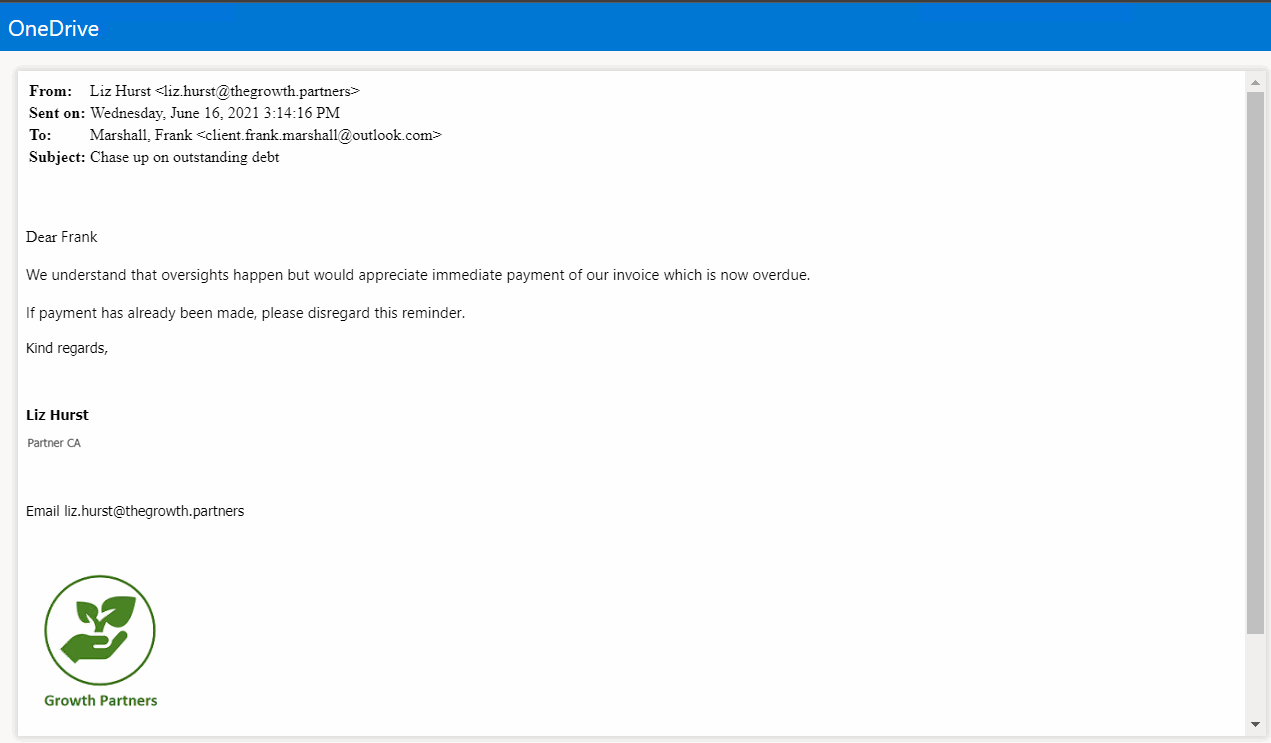Click the 'Subject:' field label
The height and width of the screenshot is (743, 1271).
[57, 157]
